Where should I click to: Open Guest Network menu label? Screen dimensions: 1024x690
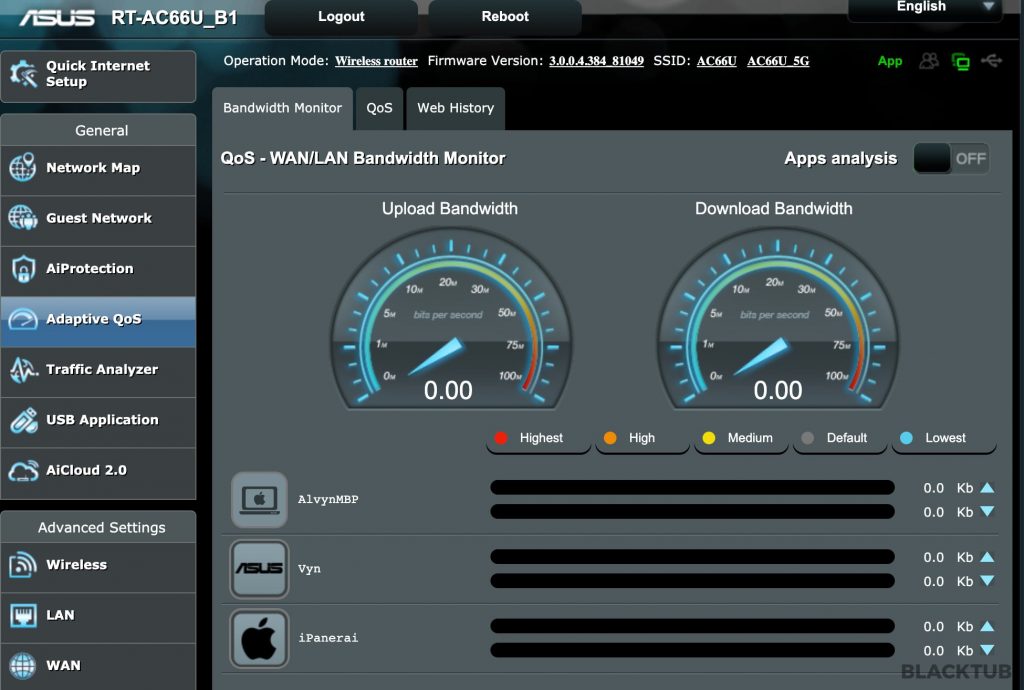pos(99,218)
